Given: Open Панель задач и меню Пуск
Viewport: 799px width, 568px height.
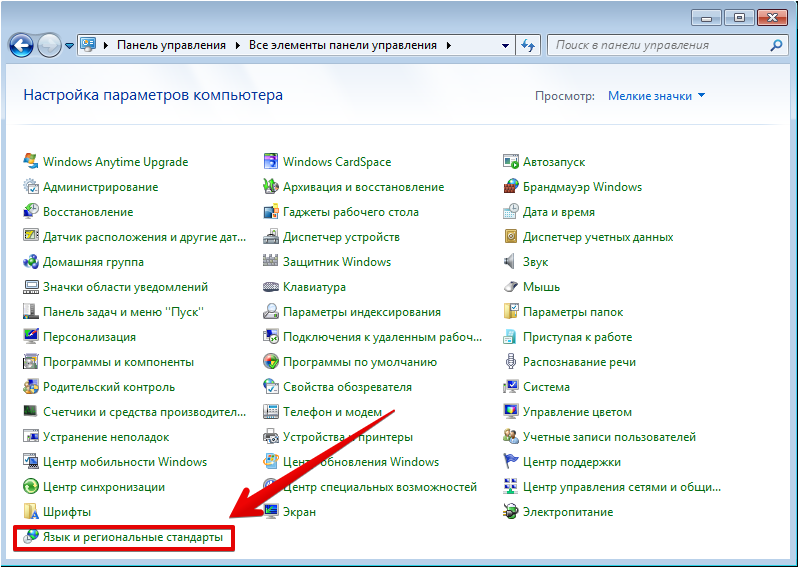Looking at the screenshot, I should pyautogui.click(x=114, y=312).
